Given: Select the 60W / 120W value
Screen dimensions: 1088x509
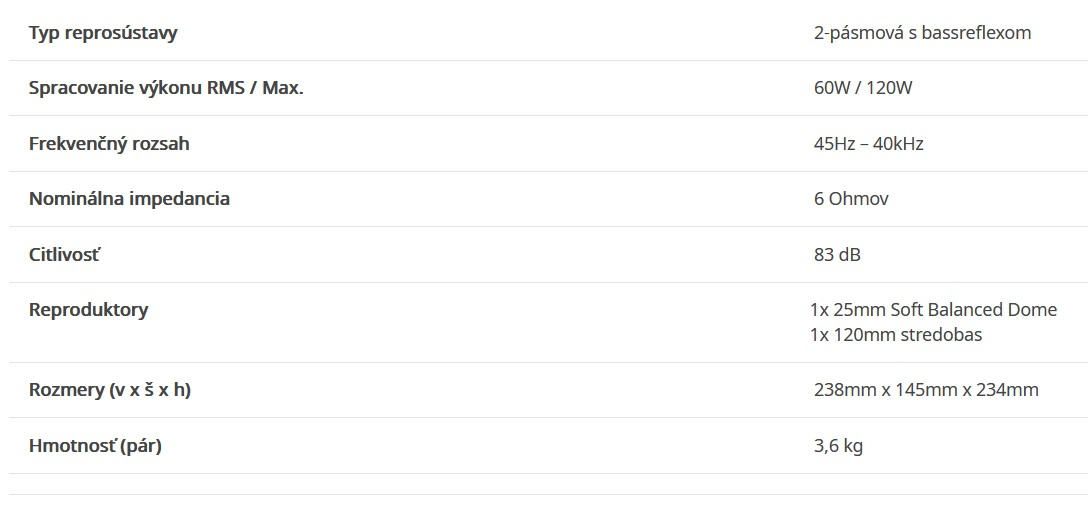Looking at the screenshot, I should coord(862,88).
